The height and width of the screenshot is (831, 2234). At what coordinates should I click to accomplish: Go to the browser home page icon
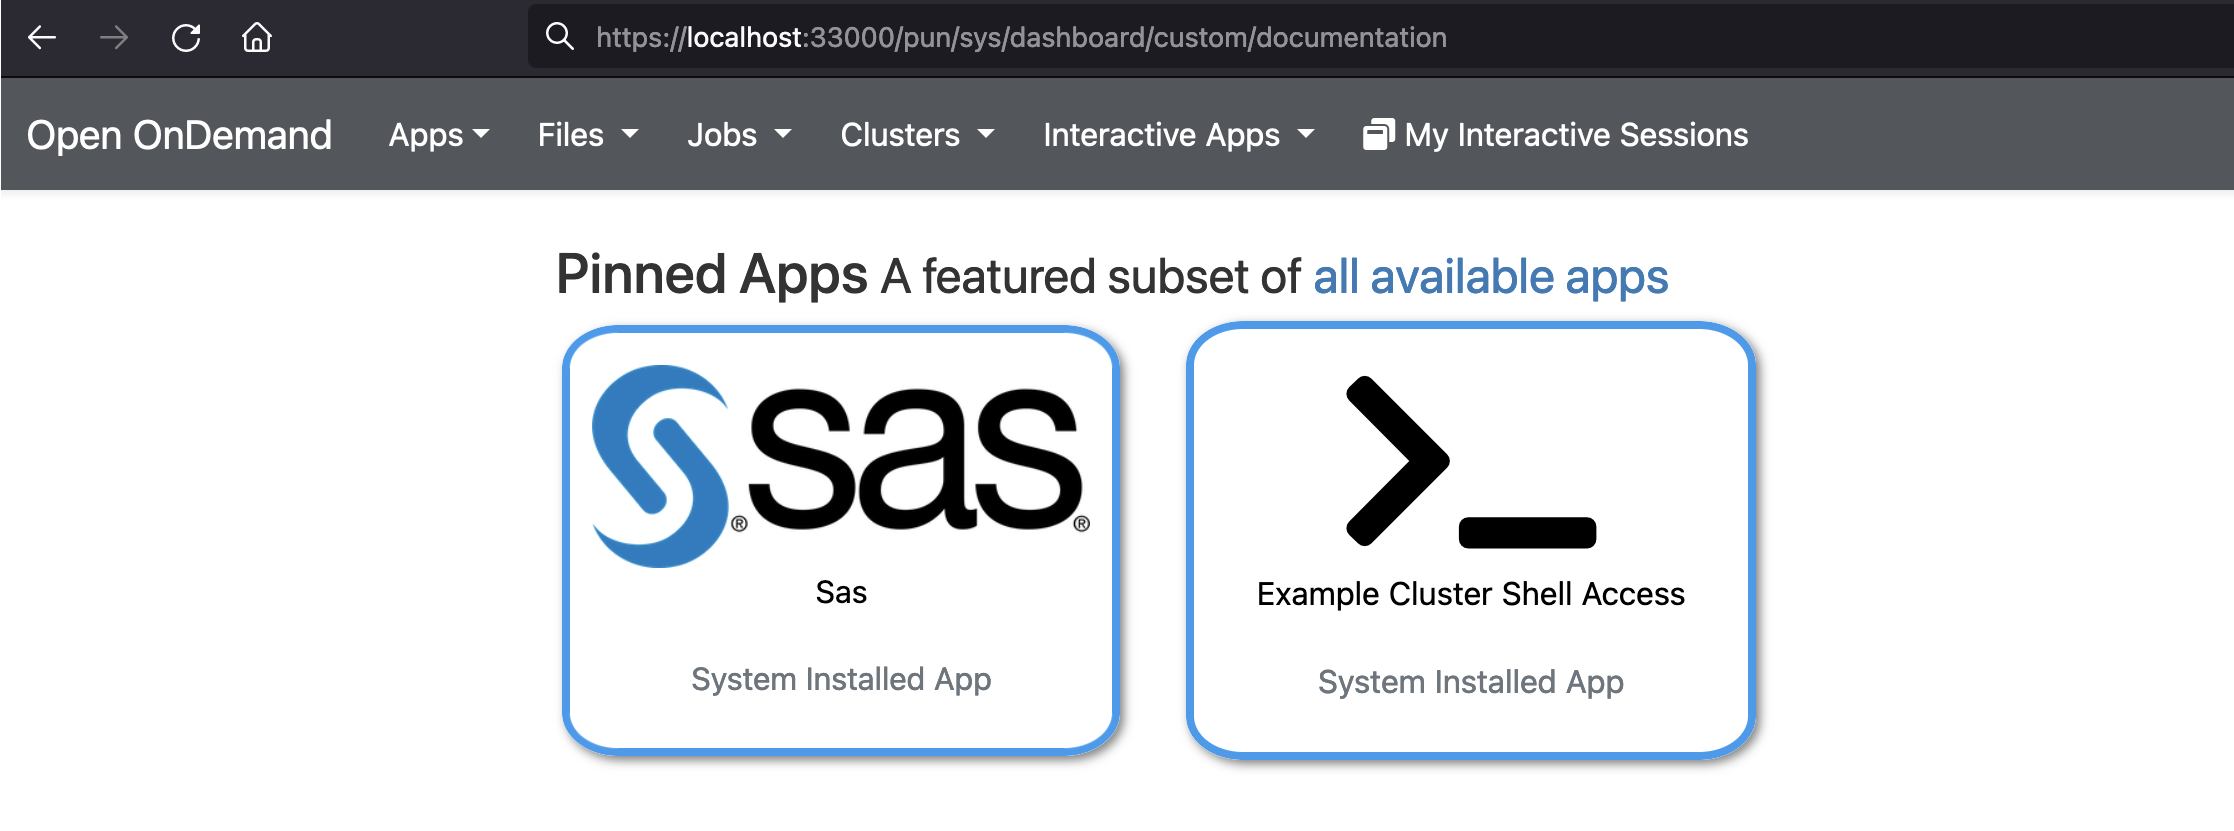tap(257, 38)
